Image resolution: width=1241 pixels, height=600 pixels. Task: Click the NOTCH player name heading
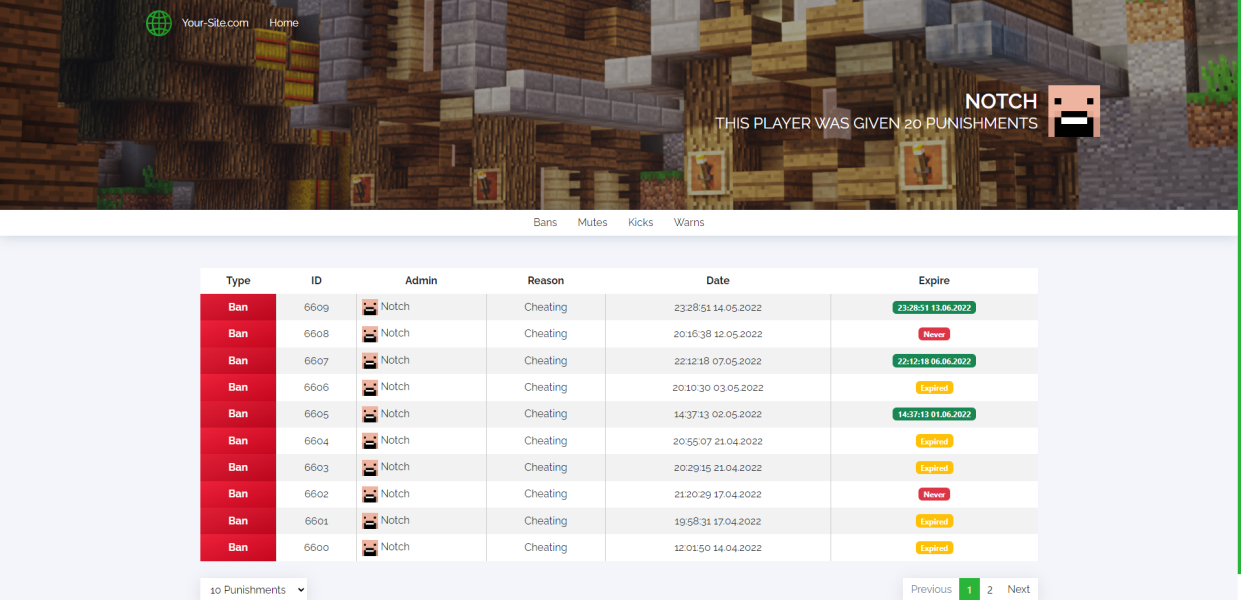[1001, 101]
